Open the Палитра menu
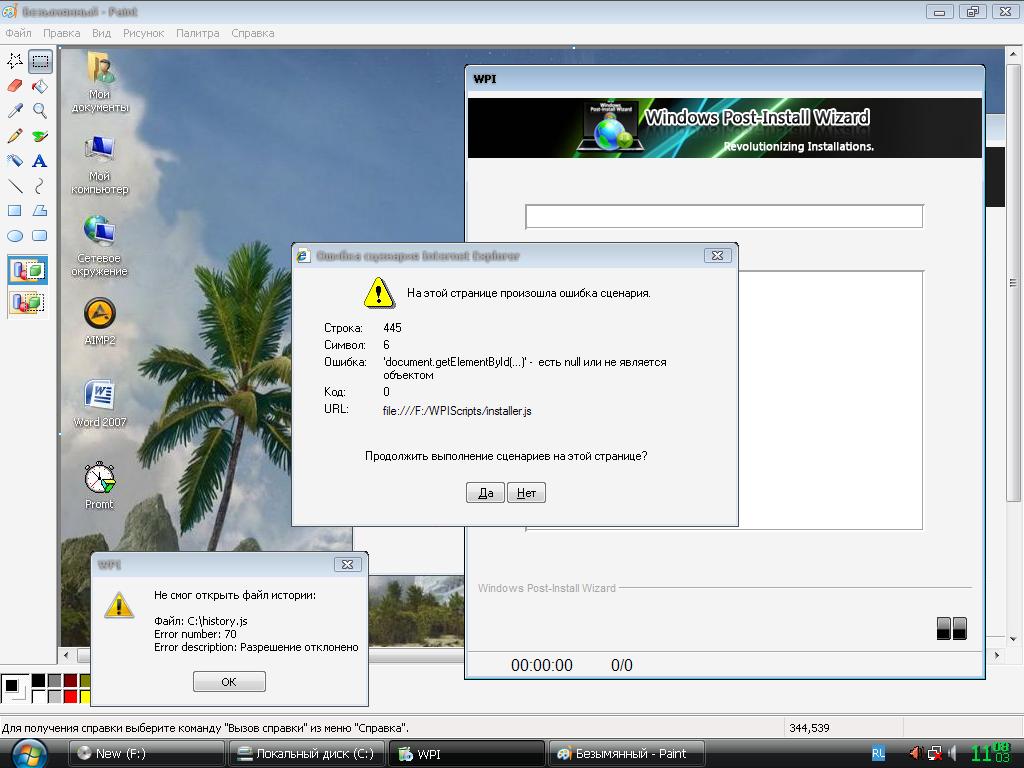This screenshot has width=1024, height=768. [198, 33]
